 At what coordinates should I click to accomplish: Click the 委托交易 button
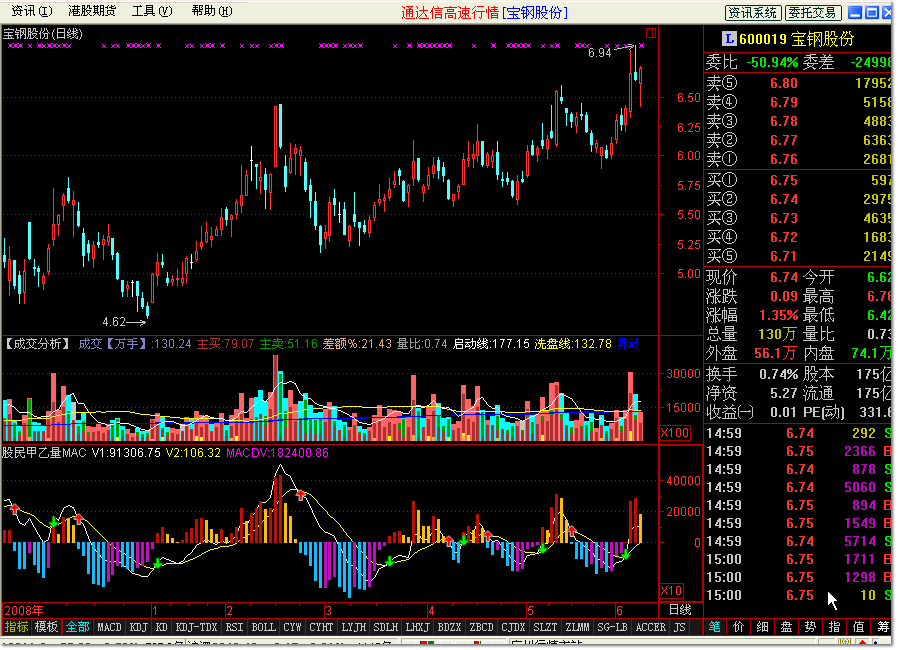pos(813,13)
